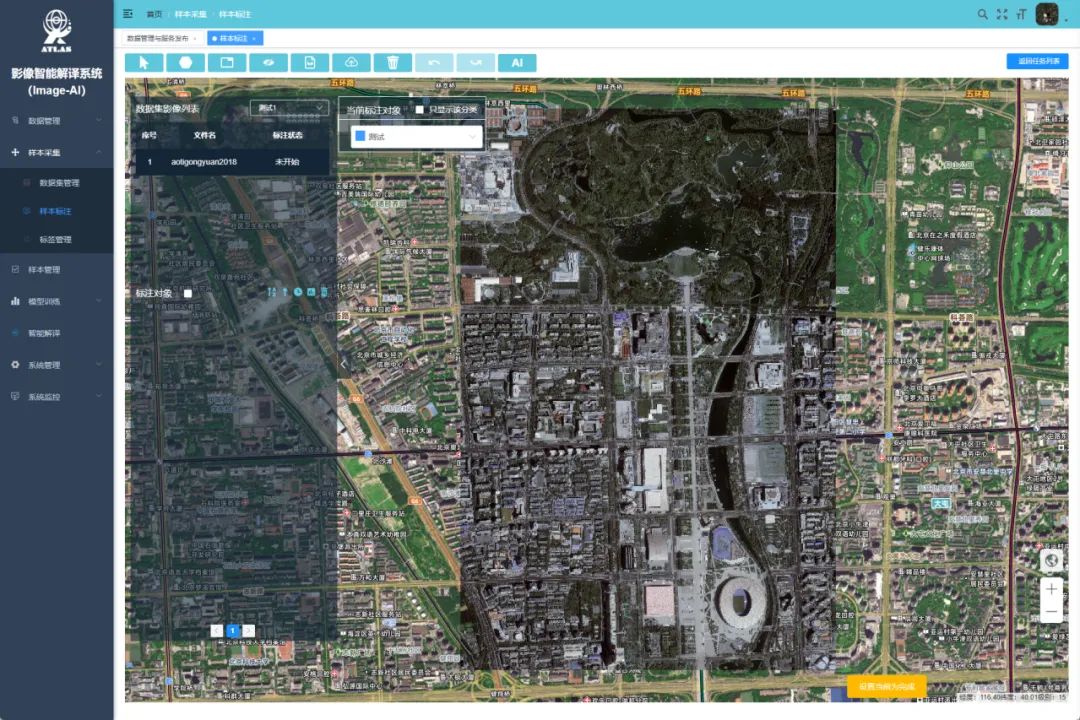Select the pointer arrow tool

click(x=144, y=62)
